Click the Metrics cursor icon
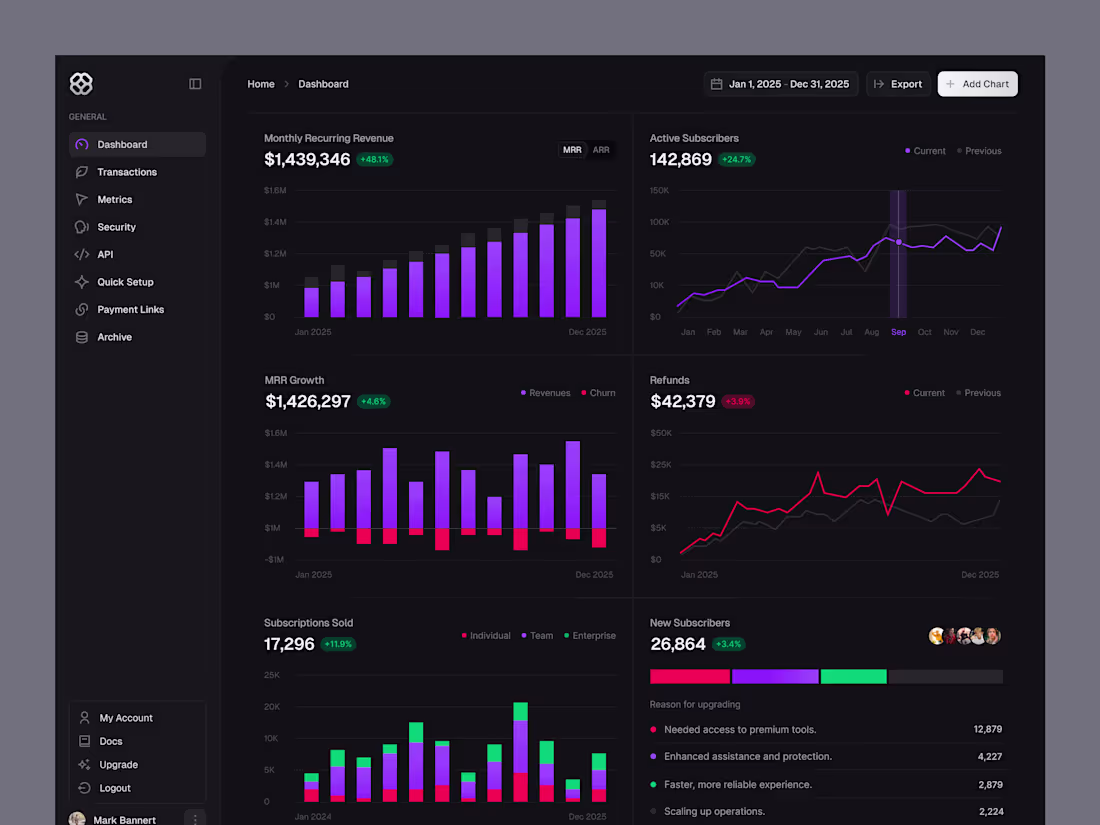The height and width of the screenshot is (825, 1100). [x=82, y=199]
